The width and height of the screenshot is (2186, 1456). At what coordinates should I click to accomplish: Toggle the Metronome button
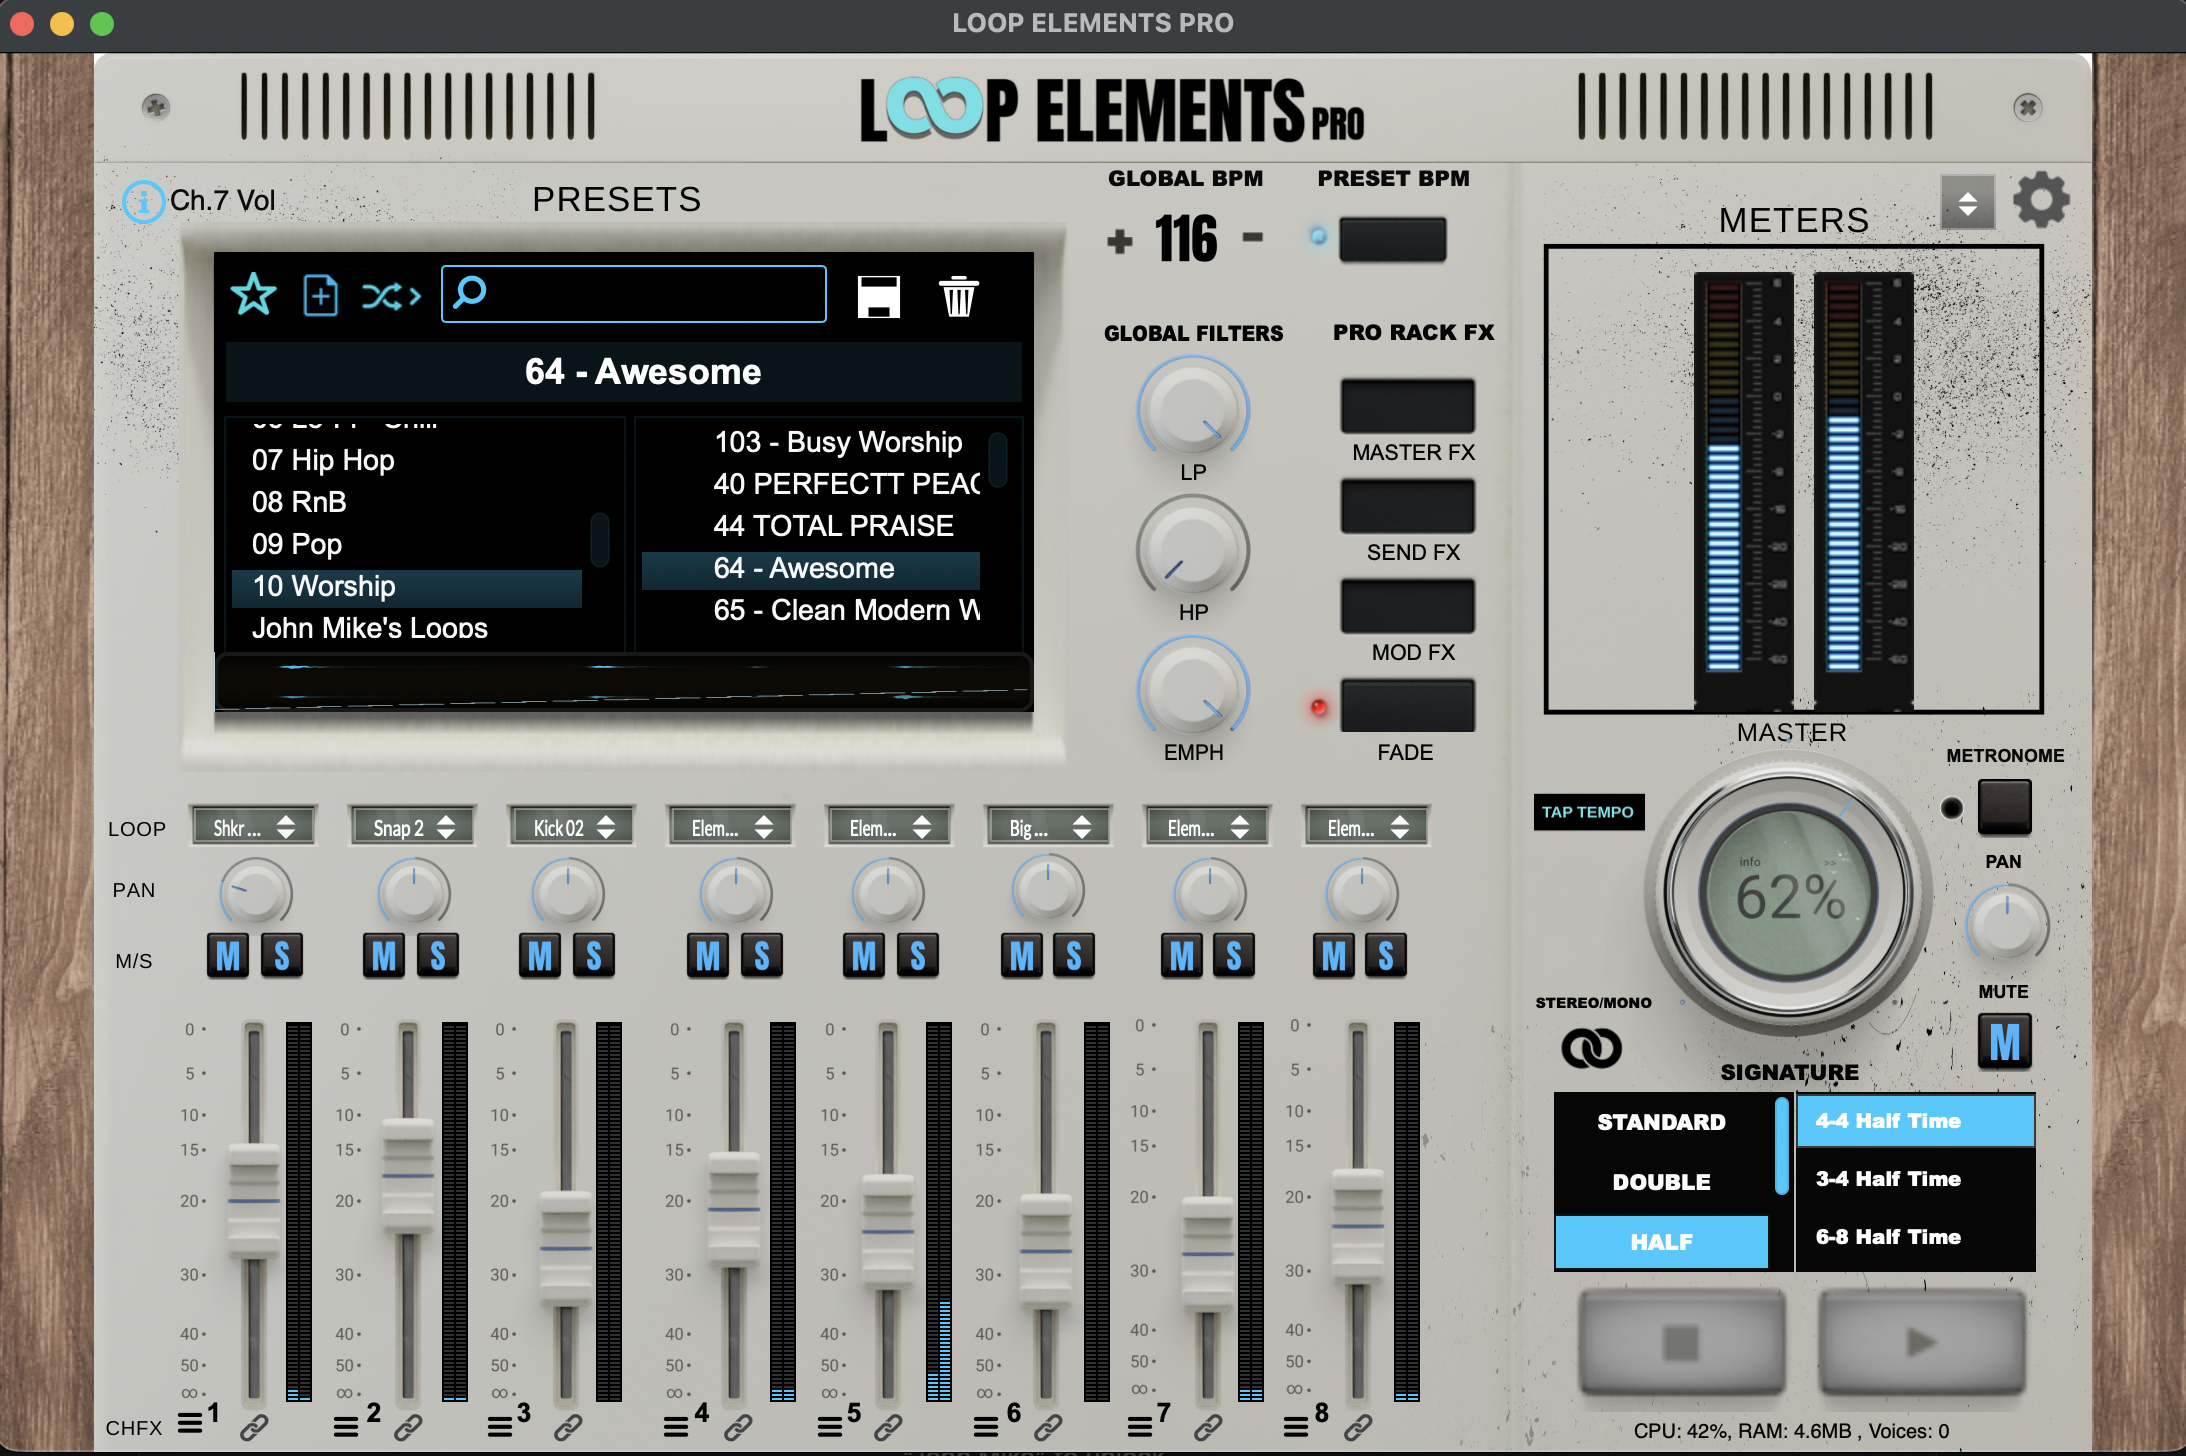click(x=2005, y=806)
